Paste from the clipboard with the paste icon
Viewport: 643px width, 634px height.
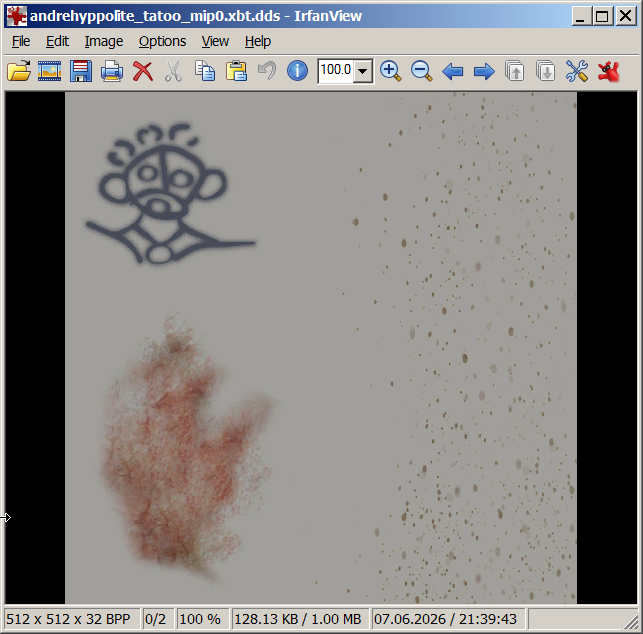(x=236, y=71)
